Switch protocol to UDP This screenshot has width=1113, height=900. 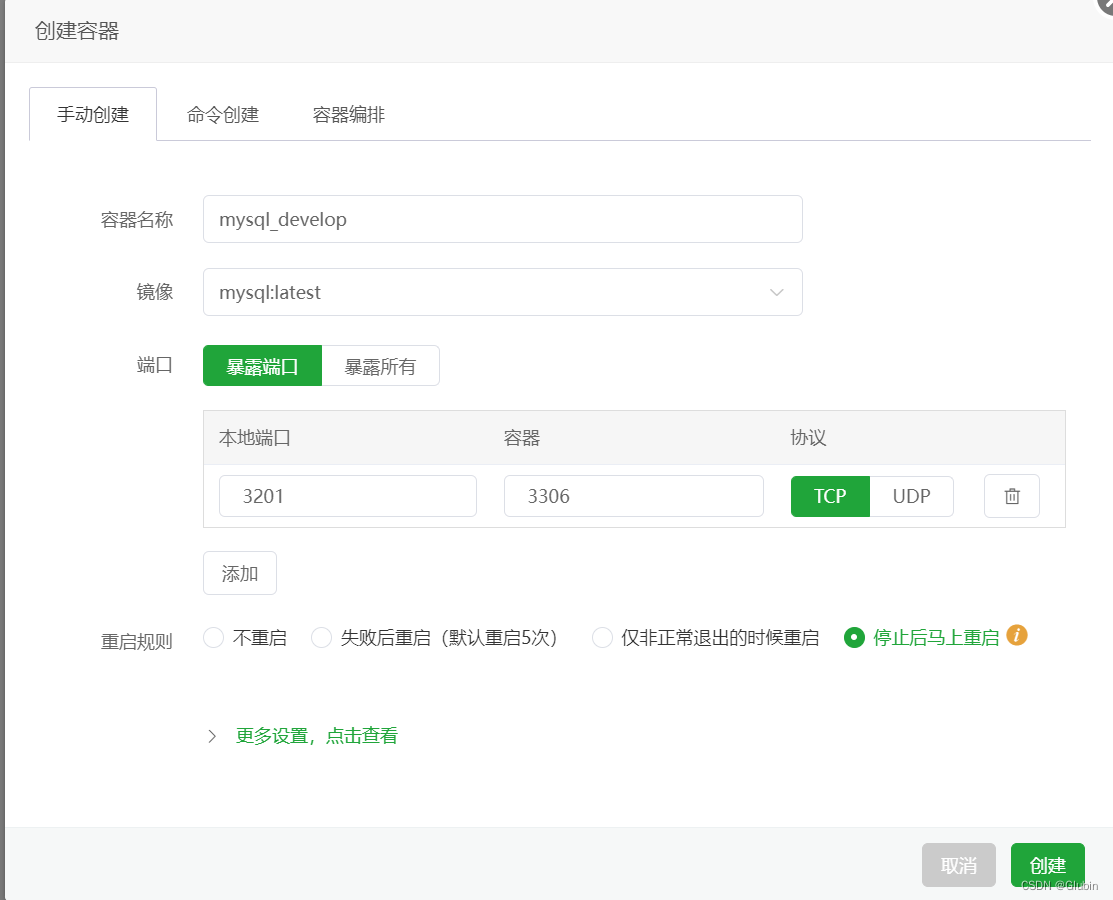point(911,496)
